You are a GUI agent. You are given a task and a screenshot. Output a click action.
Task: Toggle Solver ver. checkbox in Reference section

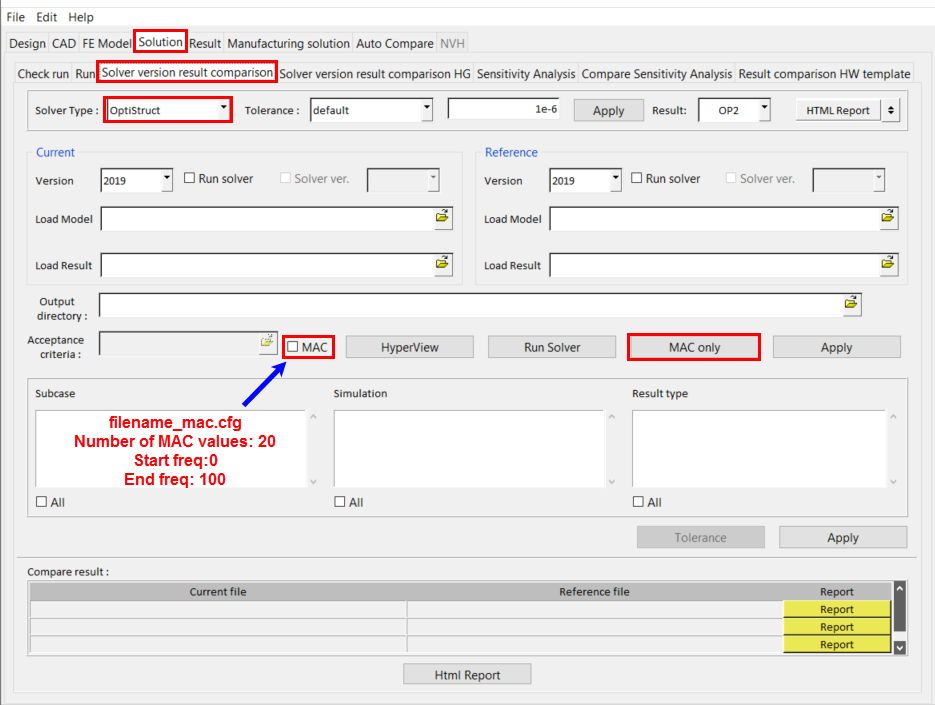730,178
